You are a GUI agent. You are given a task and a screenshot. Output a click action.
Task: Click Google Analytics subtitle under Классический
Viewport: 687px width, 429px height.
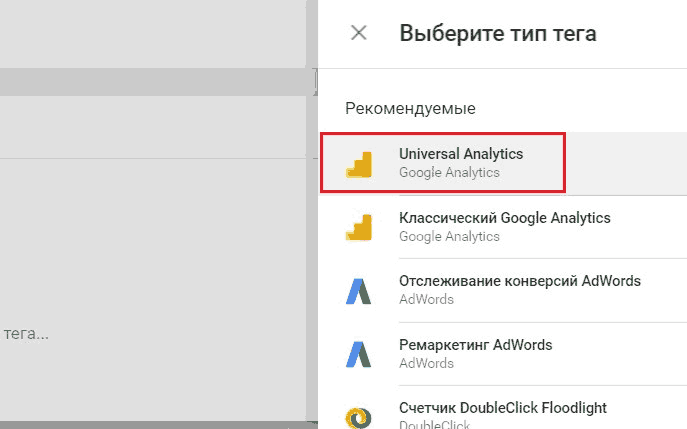tap(449, 237)
